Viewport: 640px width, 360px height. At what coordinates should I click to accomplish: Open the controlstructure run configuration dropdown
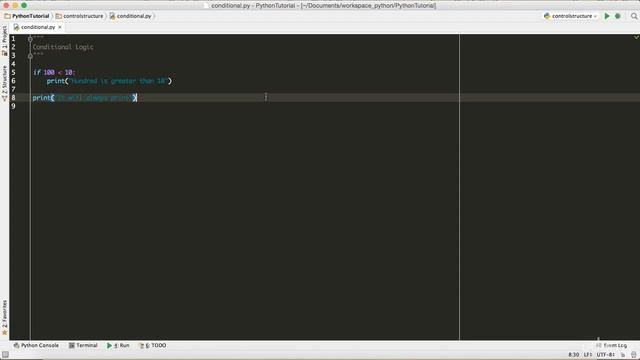571,16
